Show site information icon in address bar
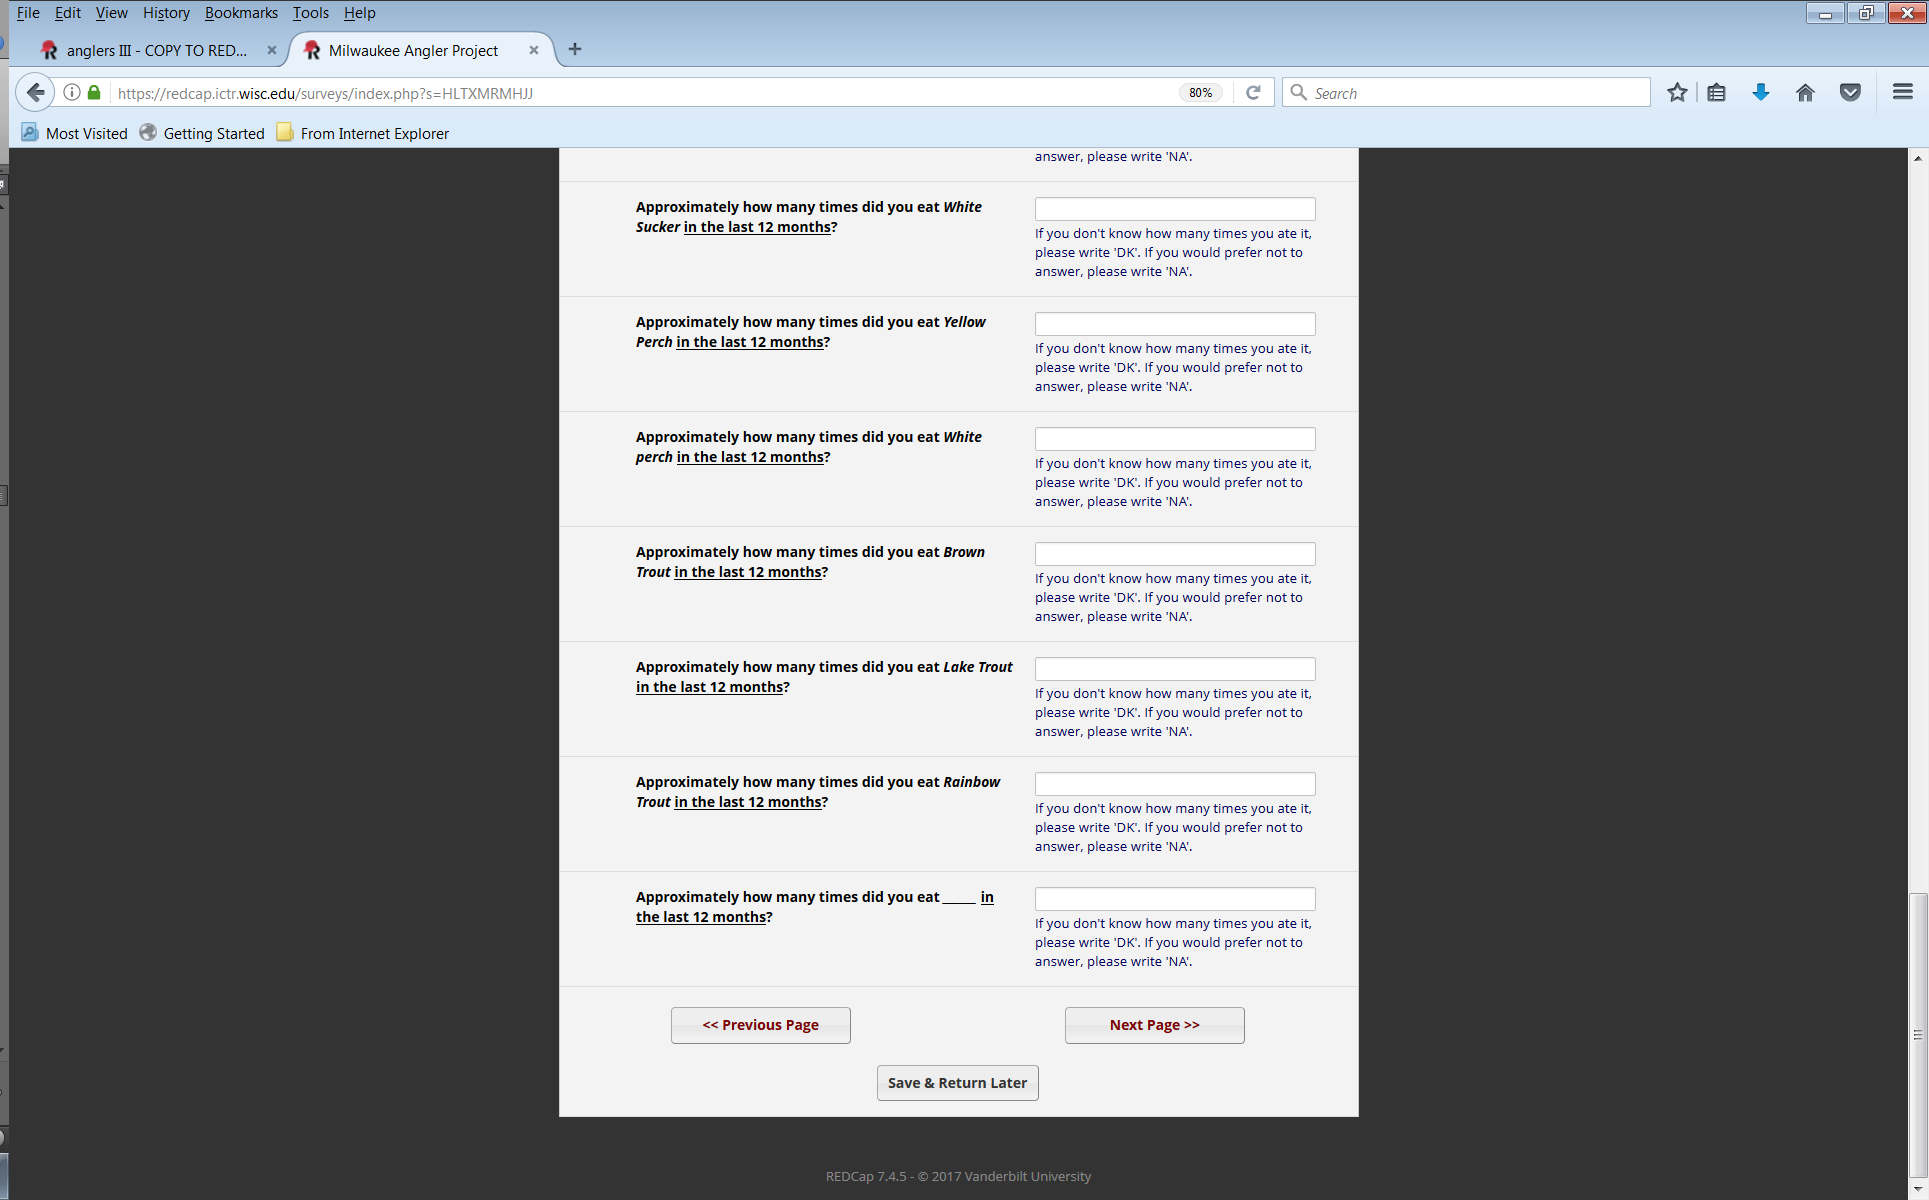 point(72,93)
